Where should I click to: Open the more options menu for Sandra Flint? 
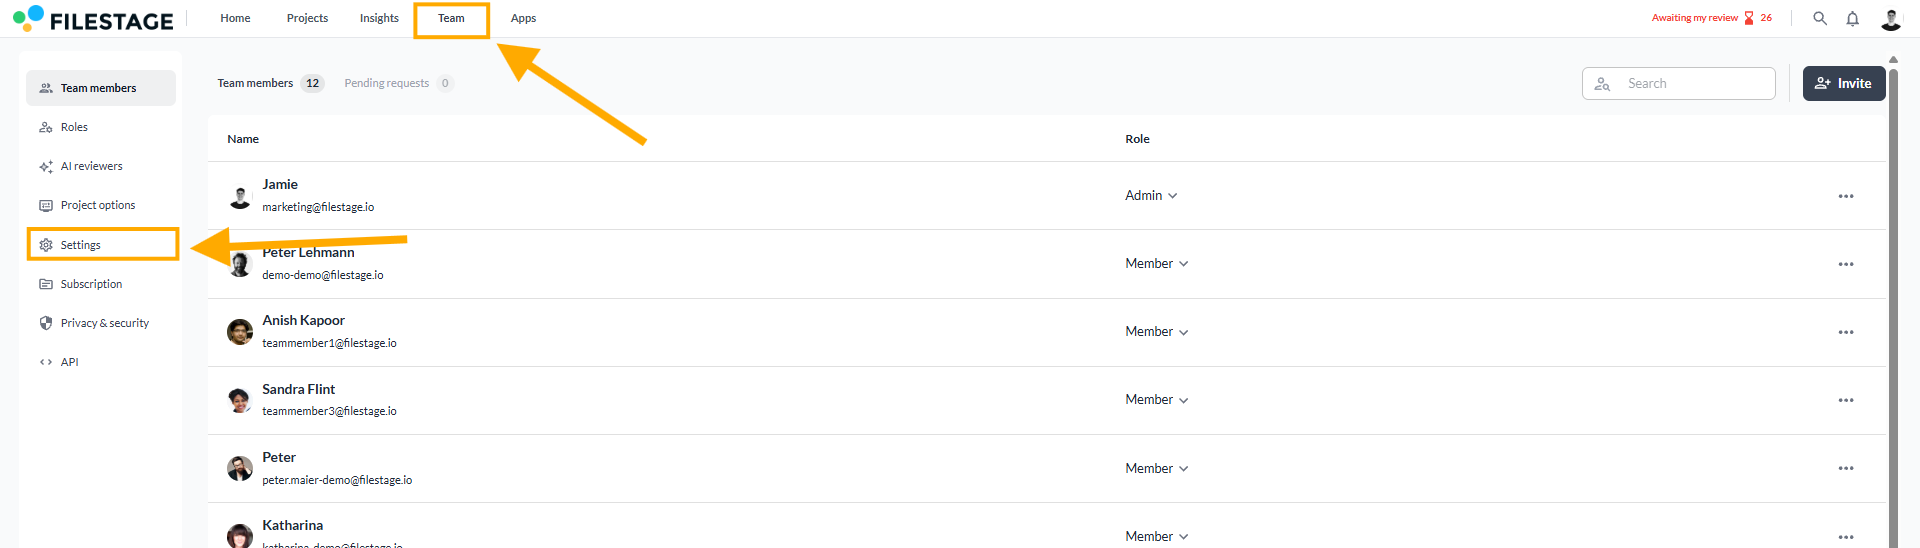pyautogui.click(x=1845, y=400)
